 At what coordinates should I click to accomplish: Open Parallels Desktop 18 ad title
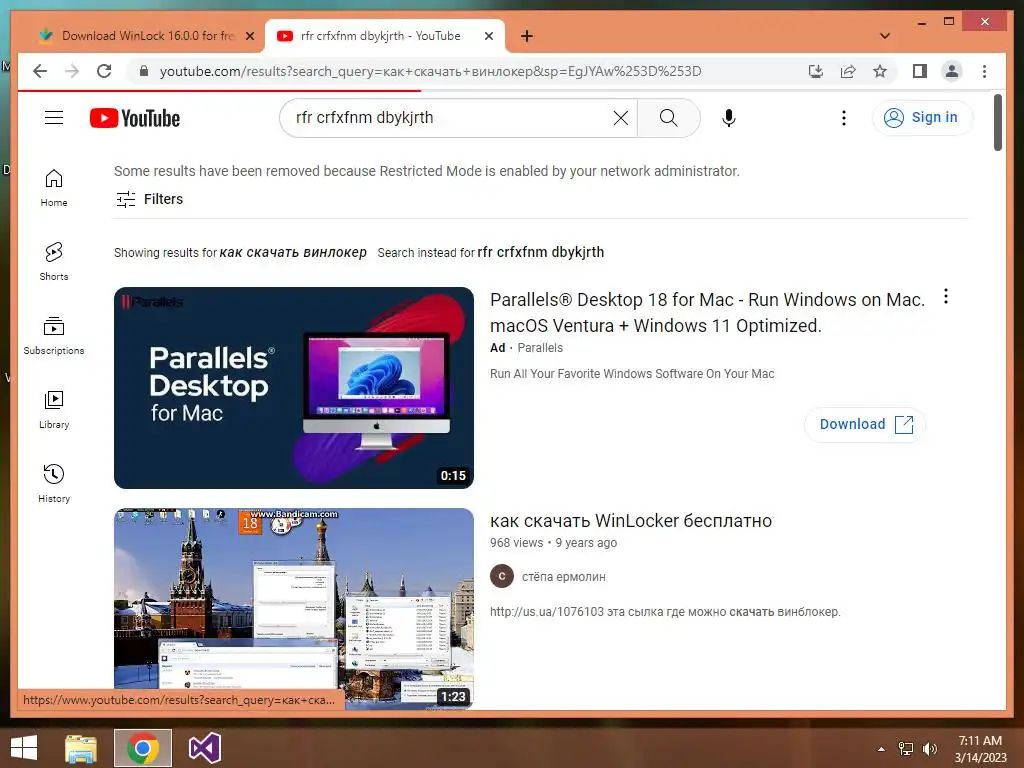707,312
